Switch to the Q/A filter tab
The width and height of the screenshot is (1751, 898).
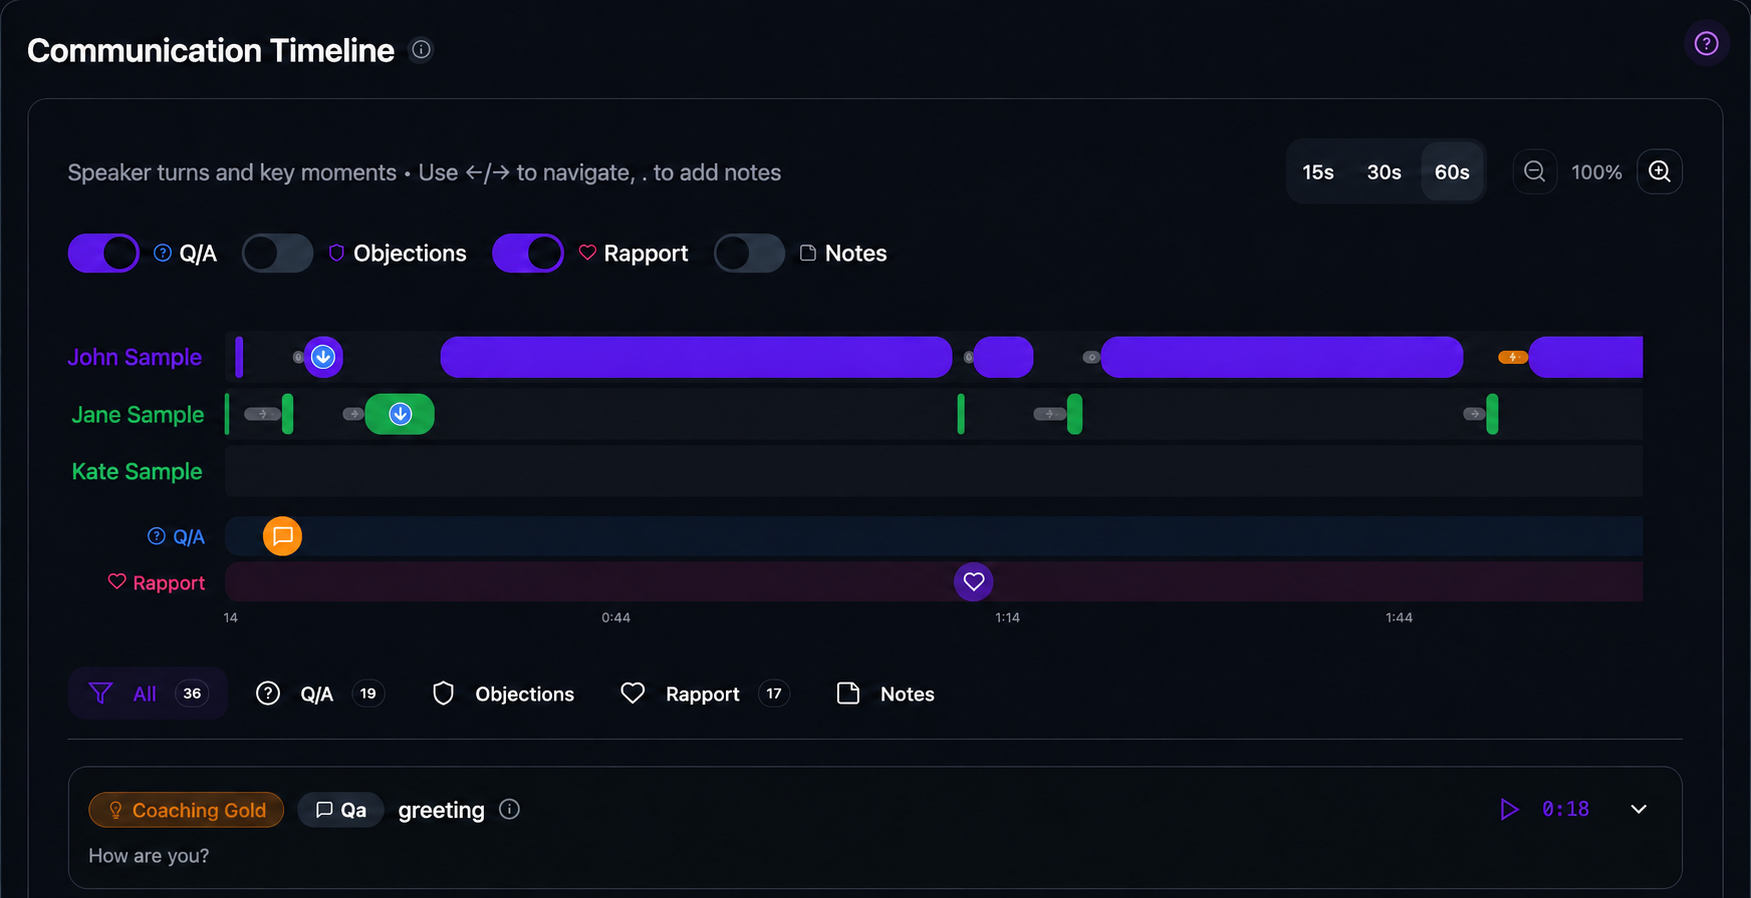[x=320, y=693]
